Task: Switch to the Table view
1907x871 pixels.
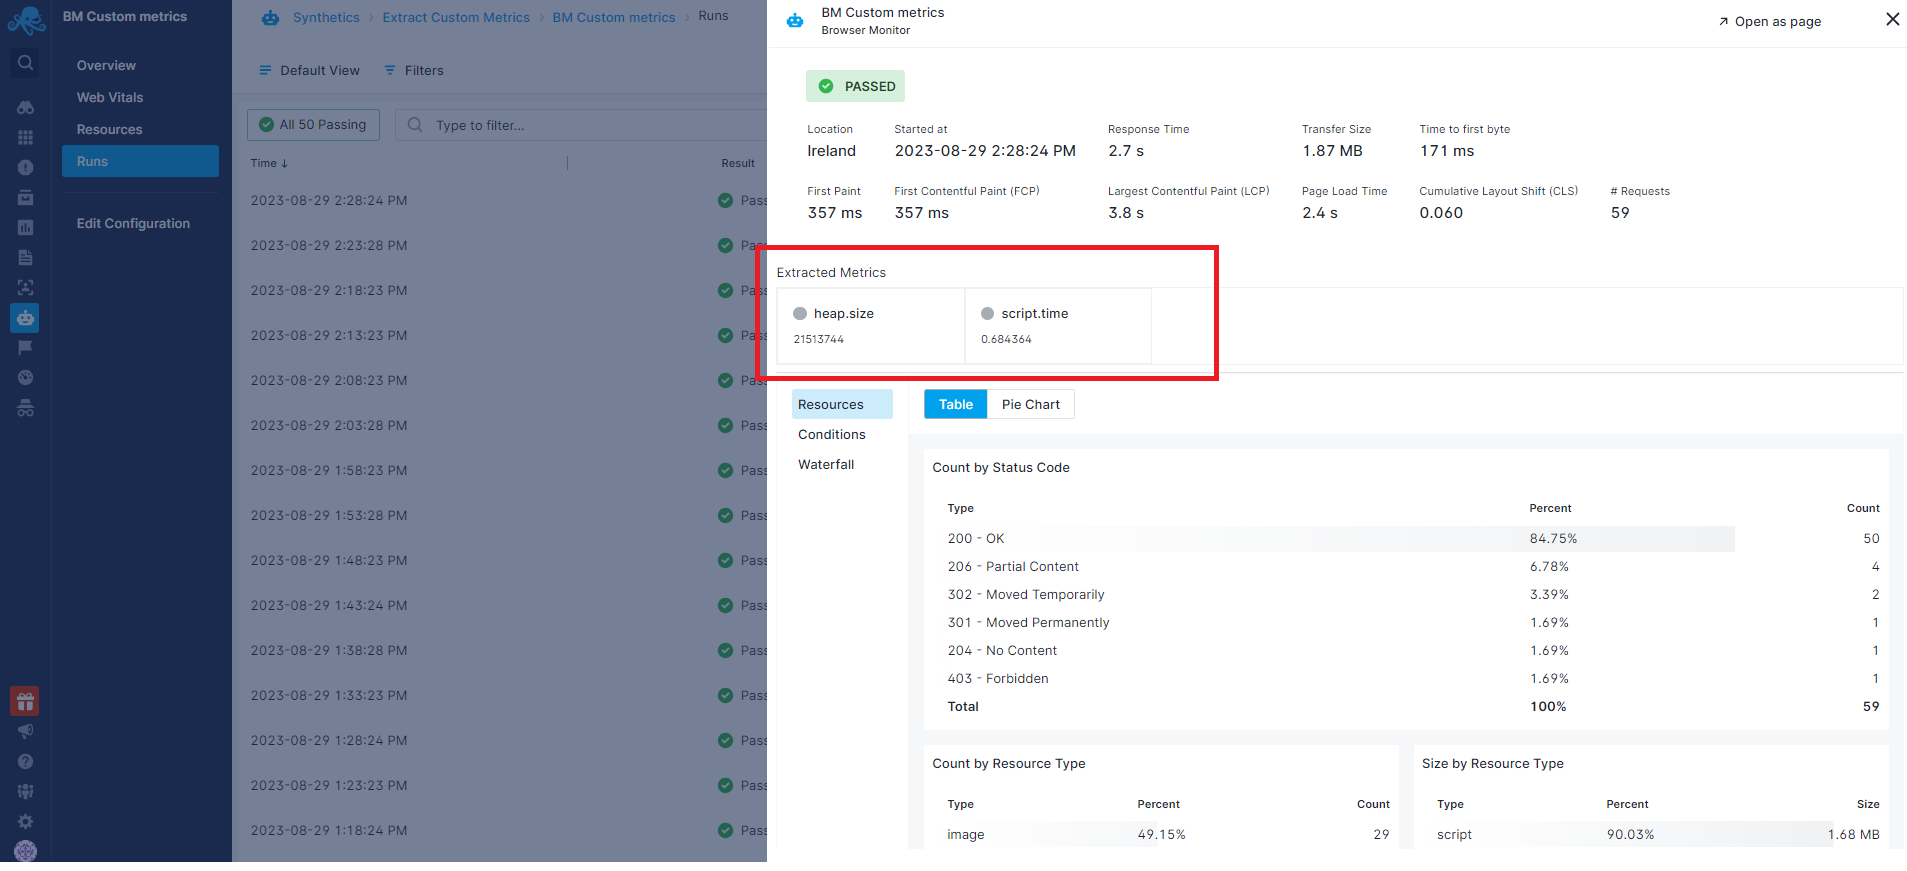Action: click(x=956, y=404)
